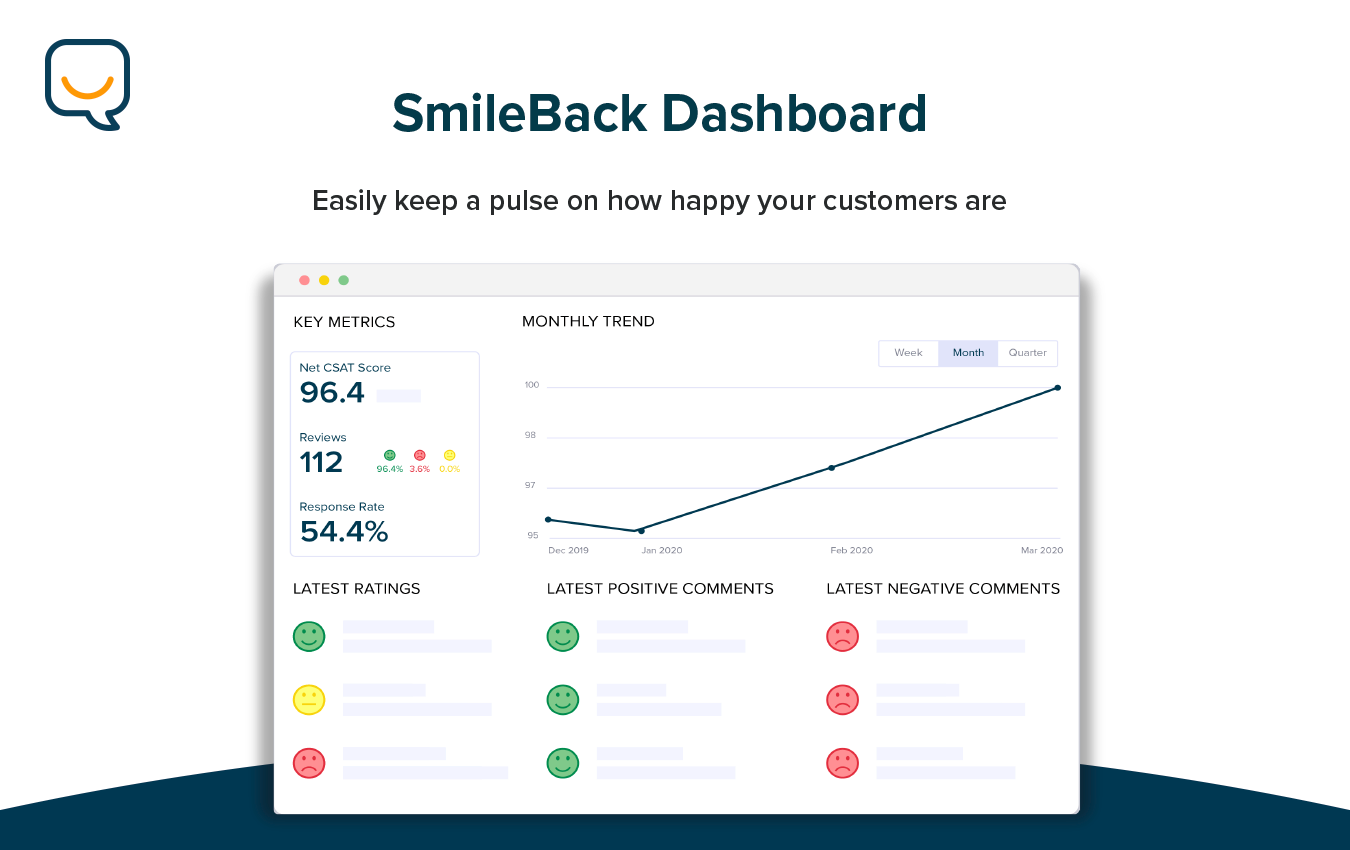The height and width of the screenshot is (850, 1350).
Task: Click the green smiley showing 96.4% under Reviews
Action: [389, 455]
